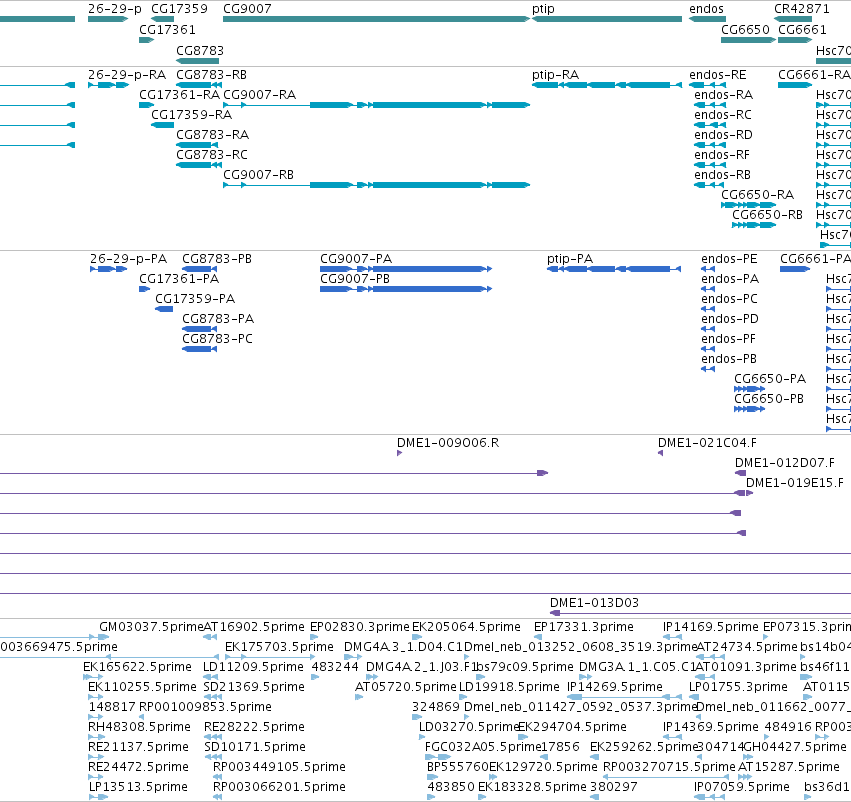Click the DME1-021C04.F feature label
The width and height of the screenshot is (851, 802).
707,443
